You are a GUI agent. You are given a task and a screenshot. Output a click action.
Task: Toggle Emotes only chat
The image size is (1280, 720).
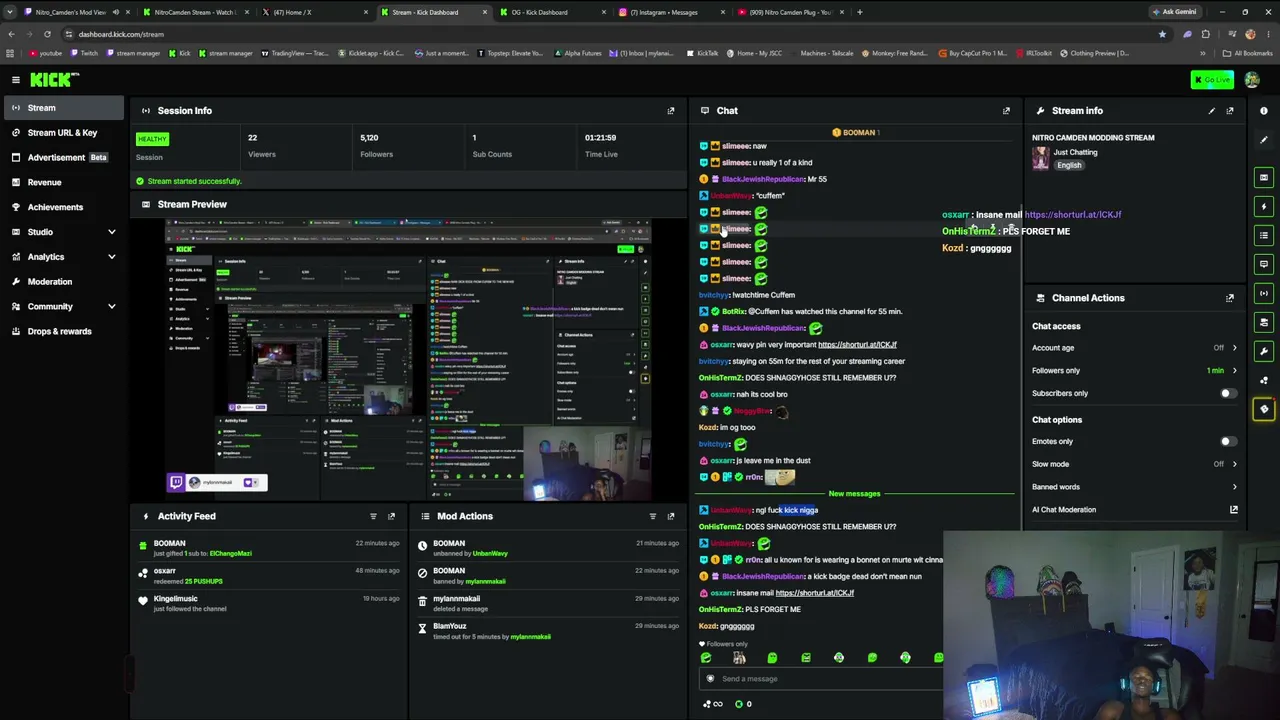point(1227,442)
